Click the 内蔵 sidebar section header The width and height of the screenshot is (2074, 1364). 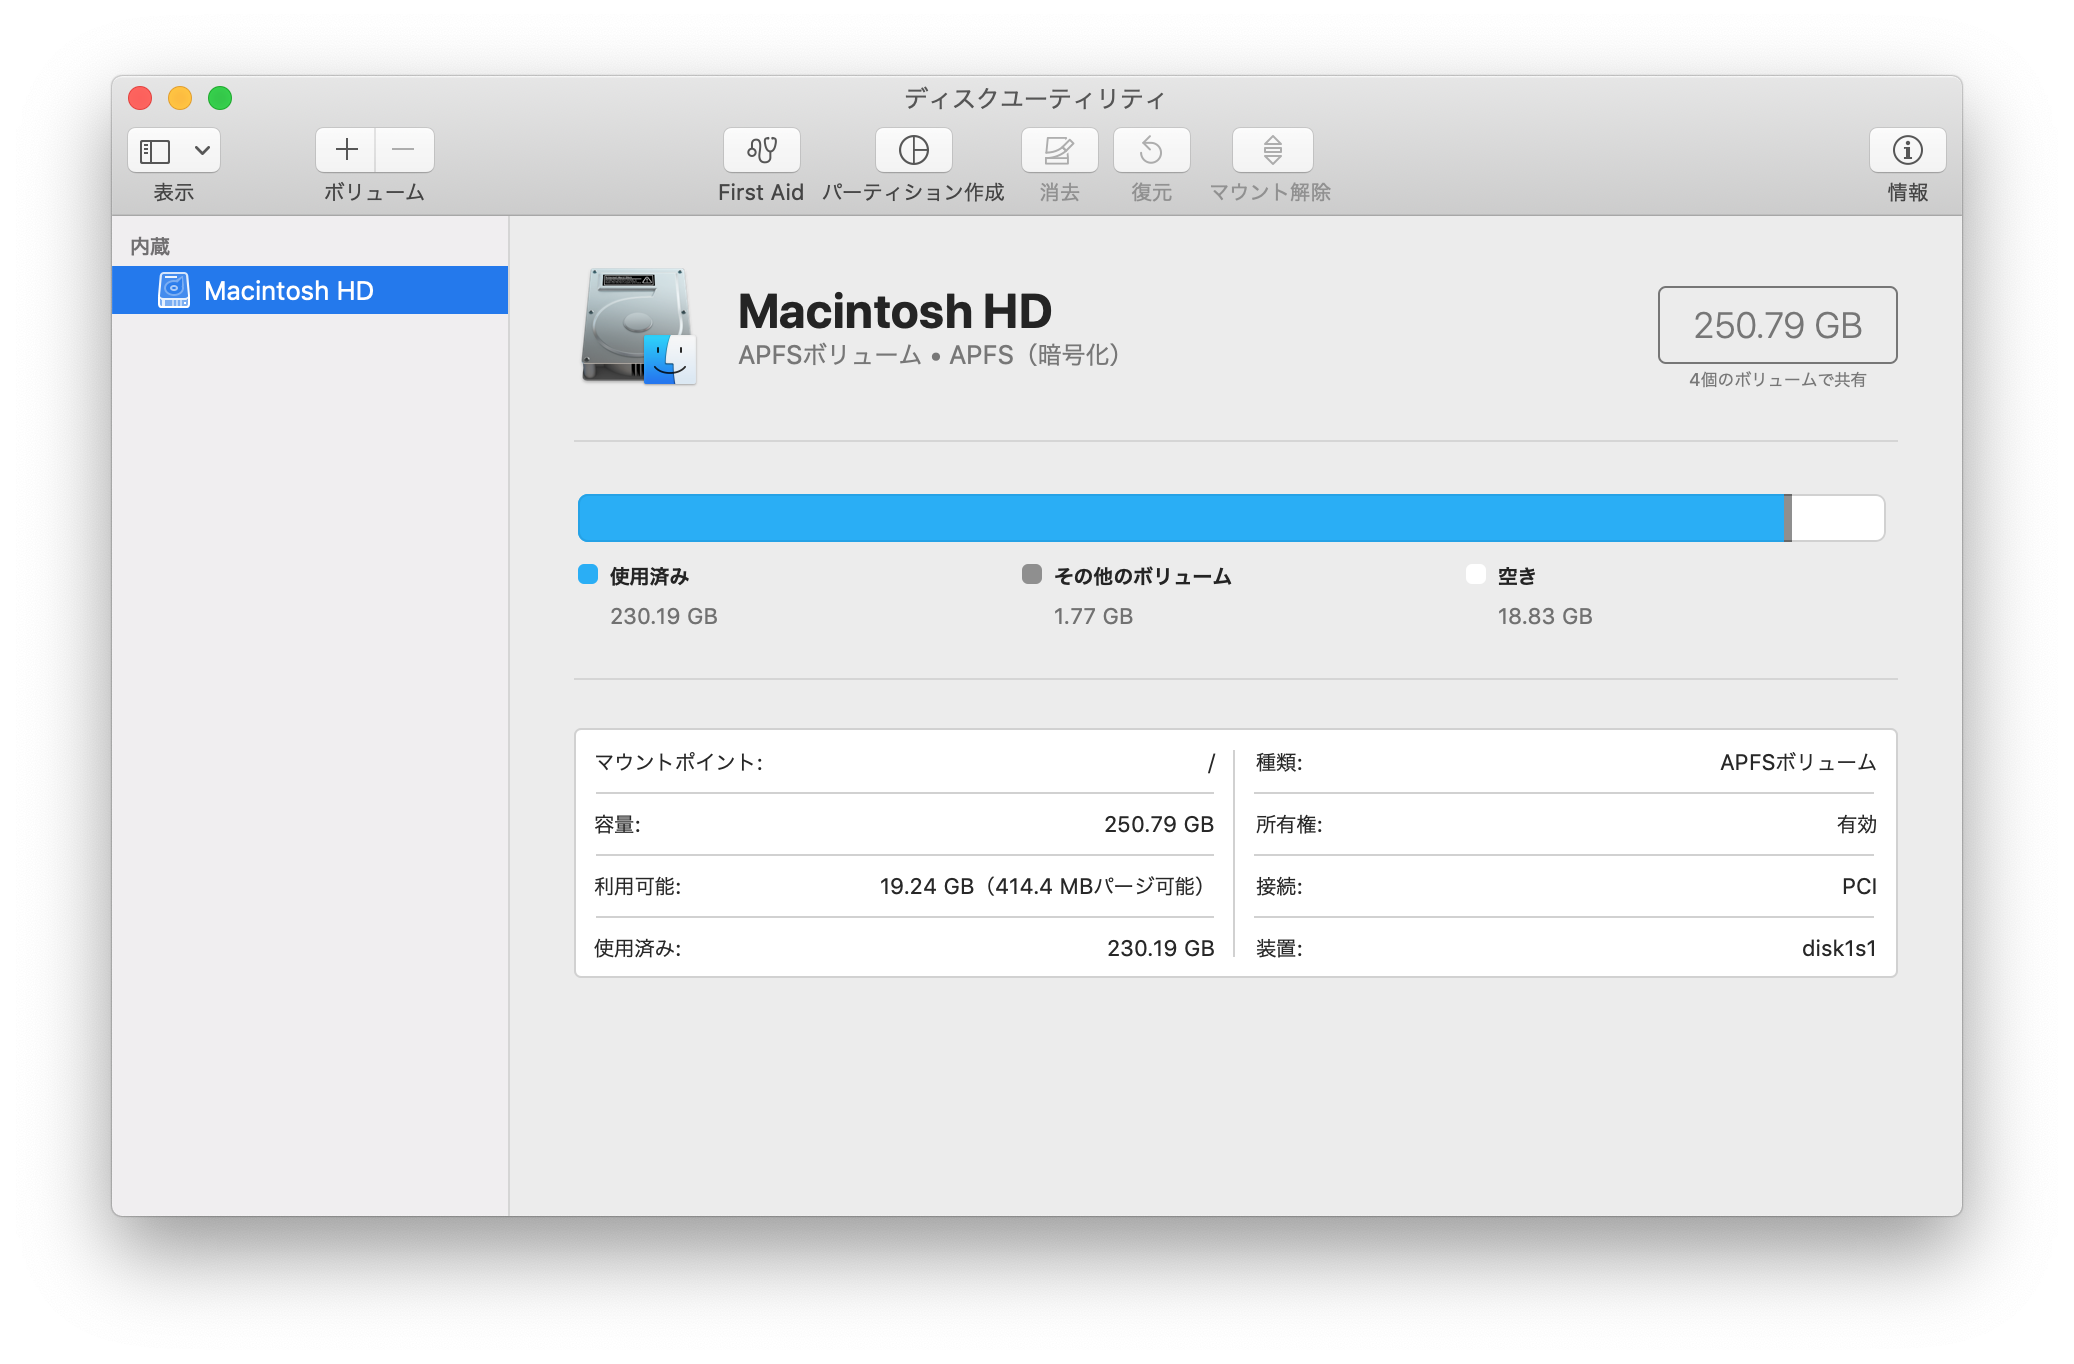click(x=150, y=246)
